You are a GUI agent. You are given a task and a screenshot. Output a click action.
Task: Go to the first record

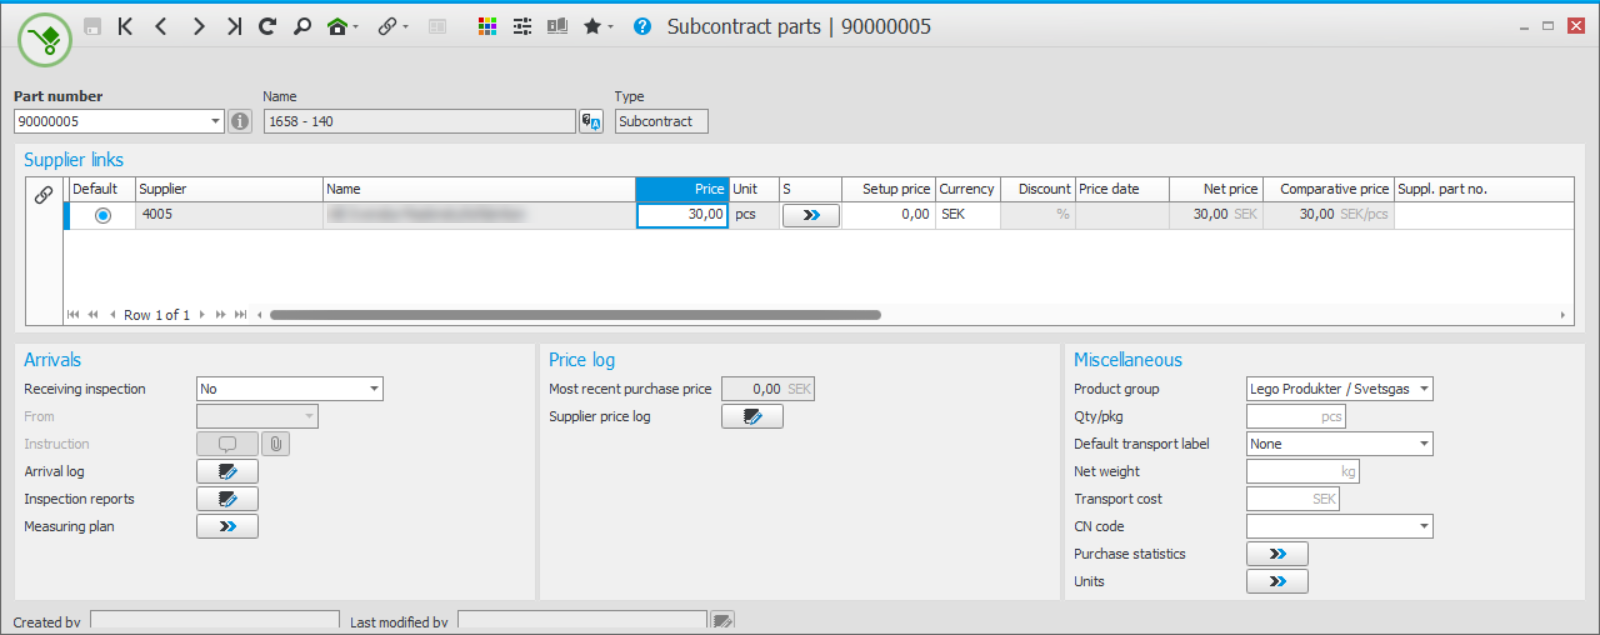125,27
